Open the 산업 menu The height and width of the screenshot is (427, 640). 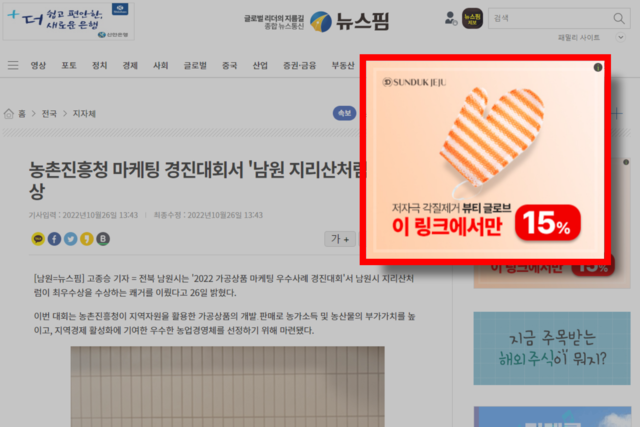[260, 65]
